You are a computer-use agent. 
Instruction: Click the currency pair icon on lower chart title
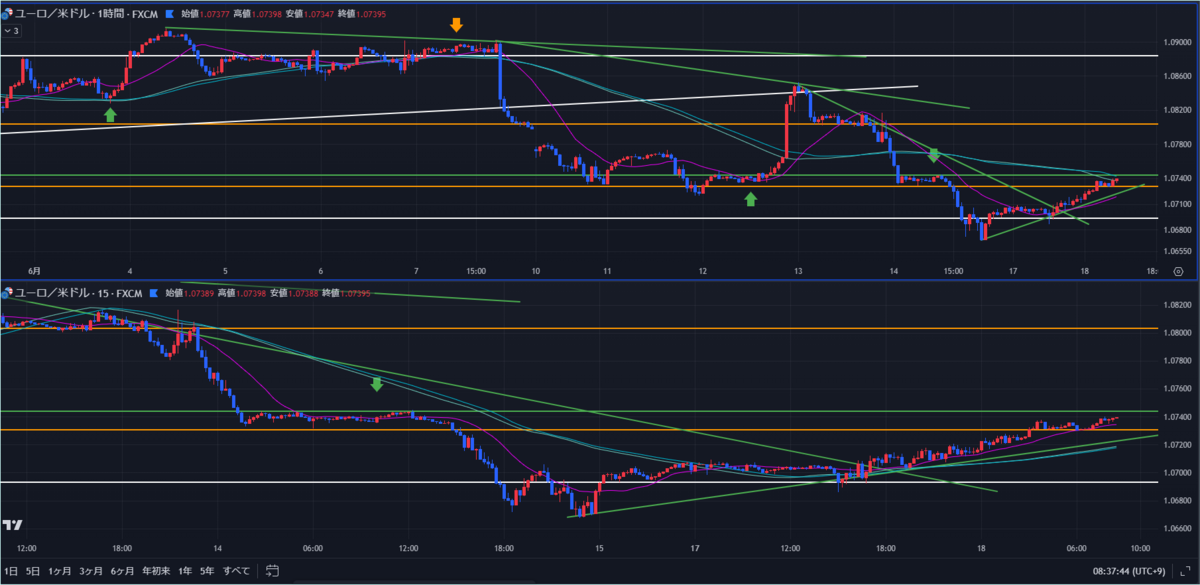(x=8, y=293)
